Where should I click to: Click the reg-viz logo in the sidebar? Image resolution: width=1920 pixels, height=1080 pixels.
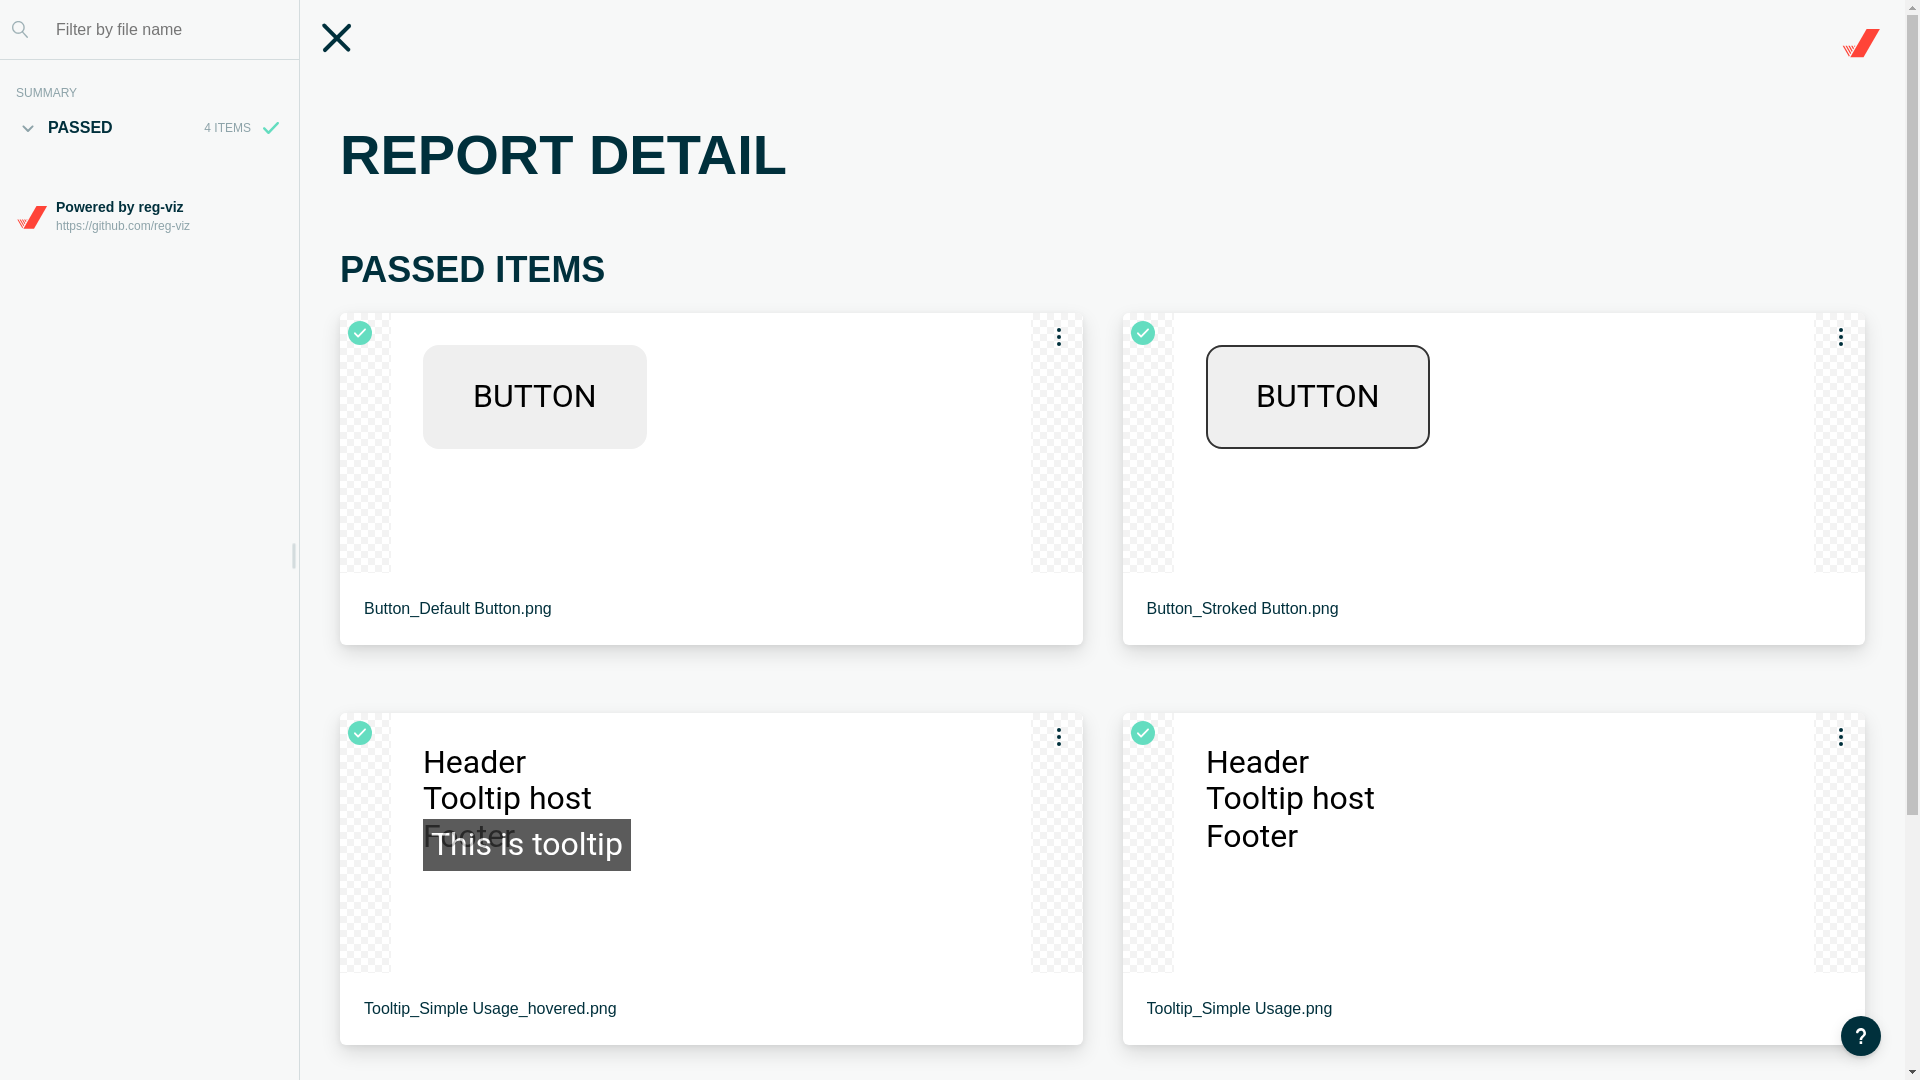[32, 217]
